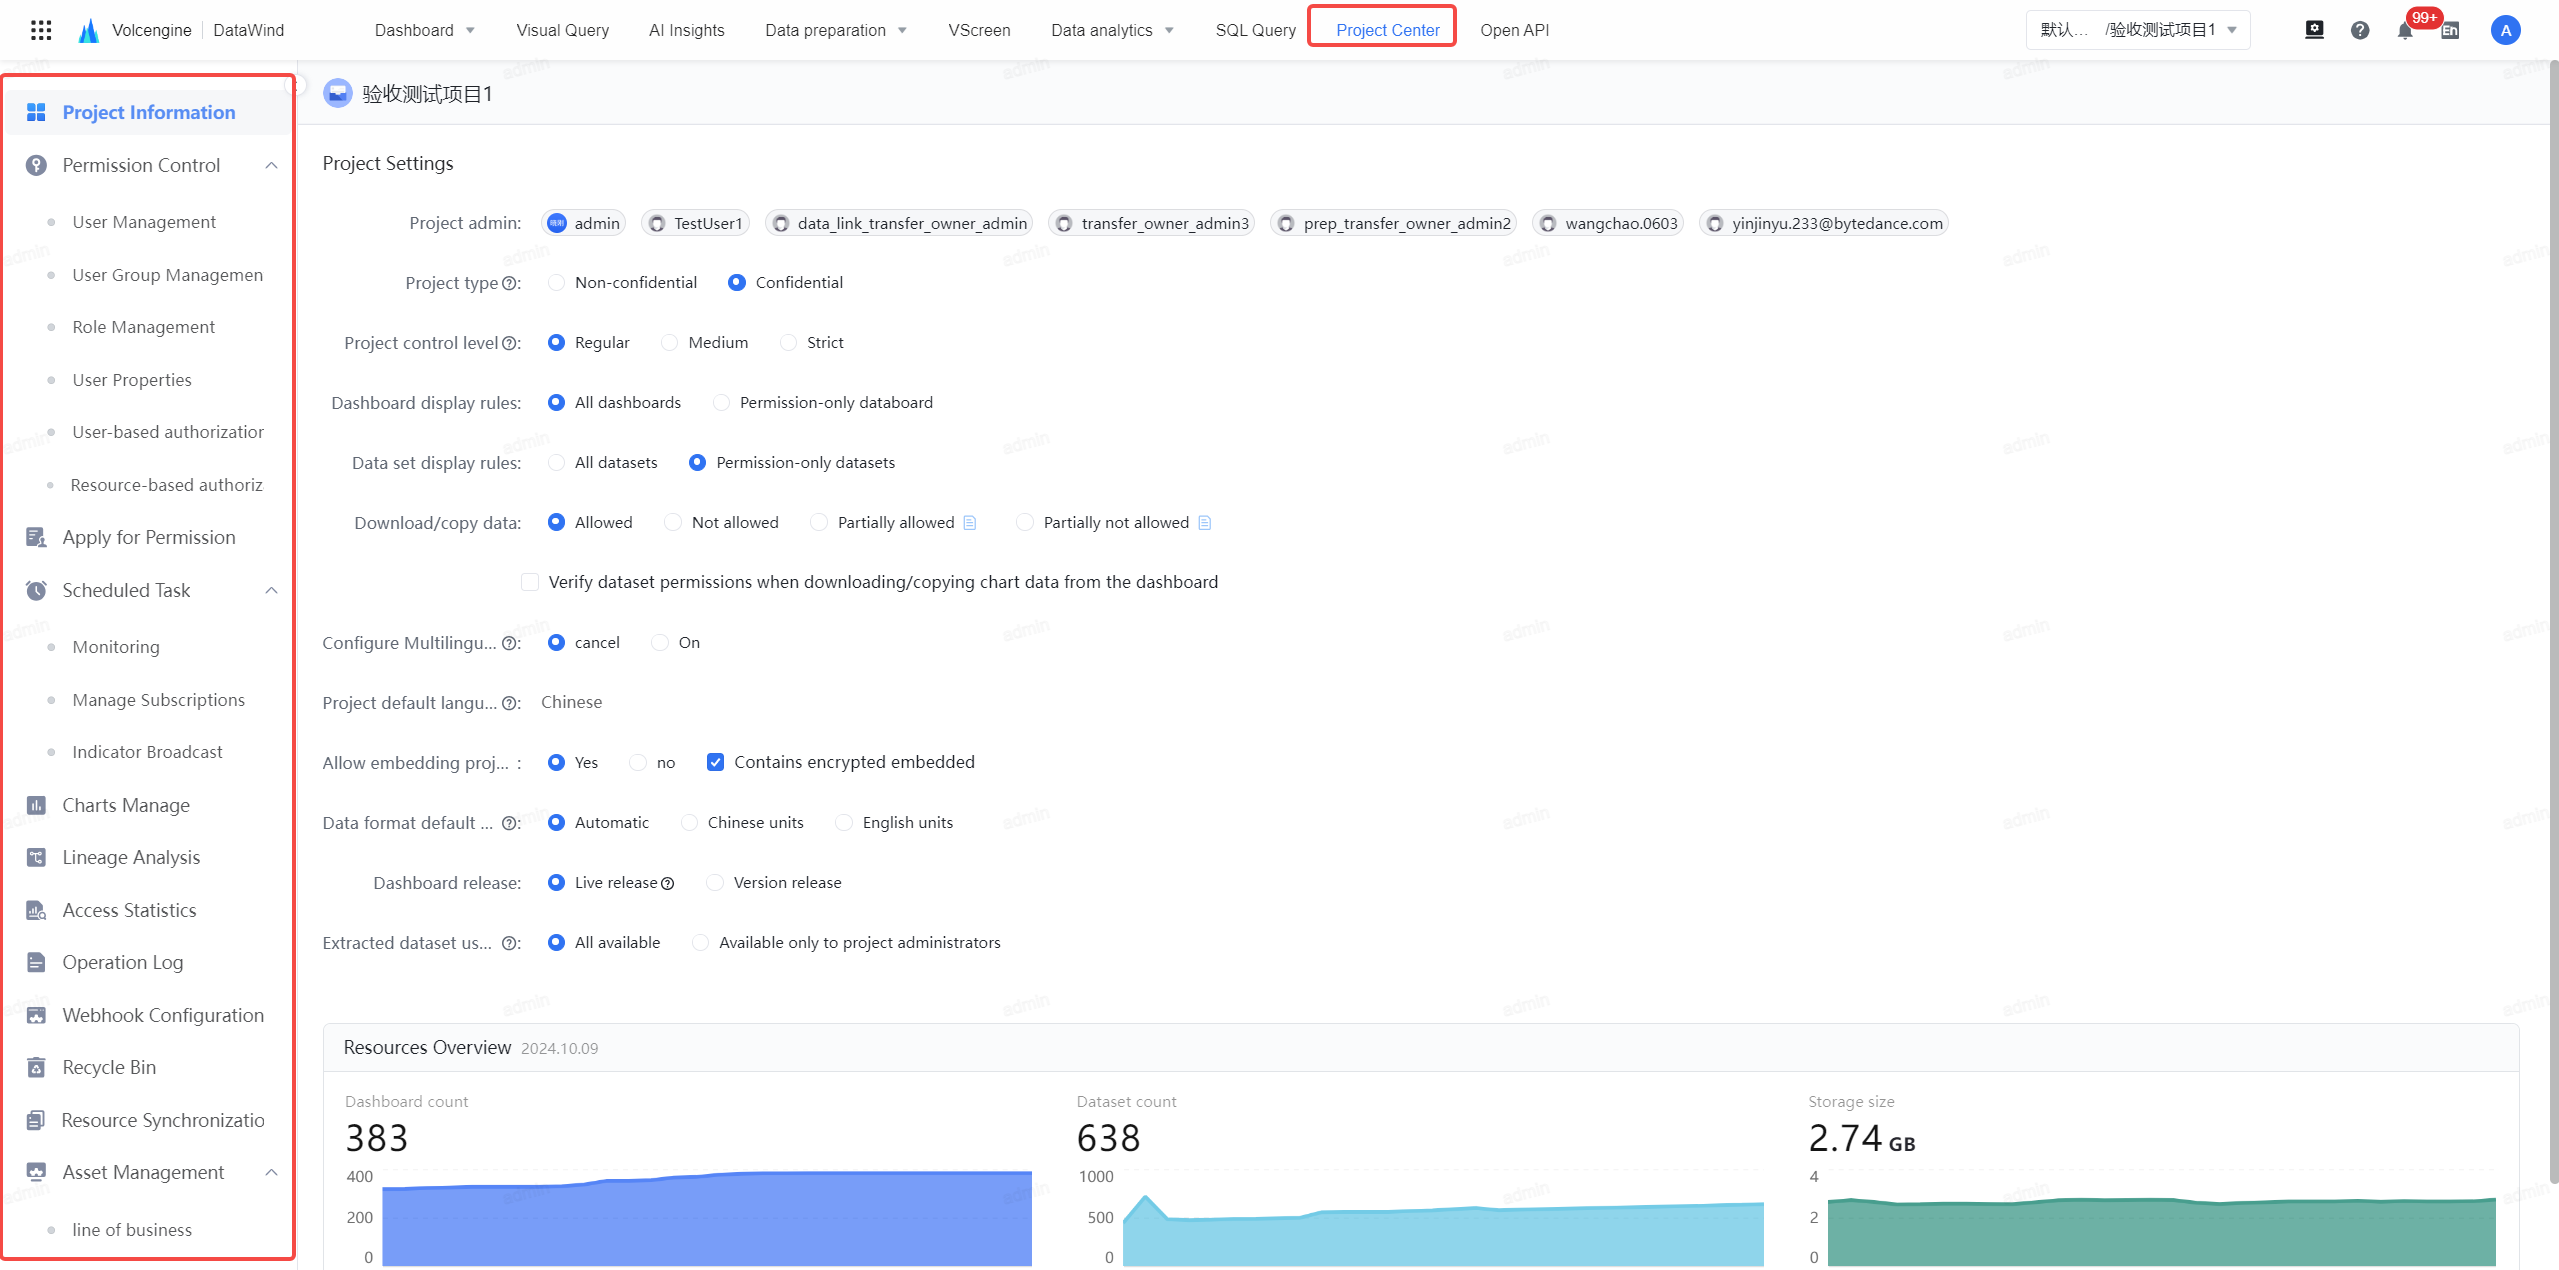The image size is (2559, 1270).
Task: Check Verify dataset permissions when downloading checkbox
Action: point(530,582)
